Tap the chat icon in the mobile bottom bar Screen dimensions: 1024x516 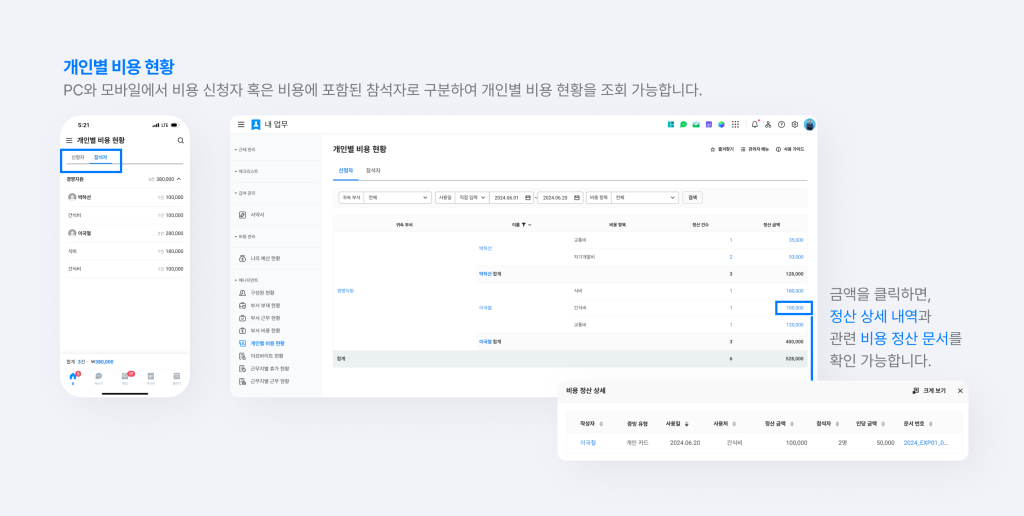pos(99,376)
